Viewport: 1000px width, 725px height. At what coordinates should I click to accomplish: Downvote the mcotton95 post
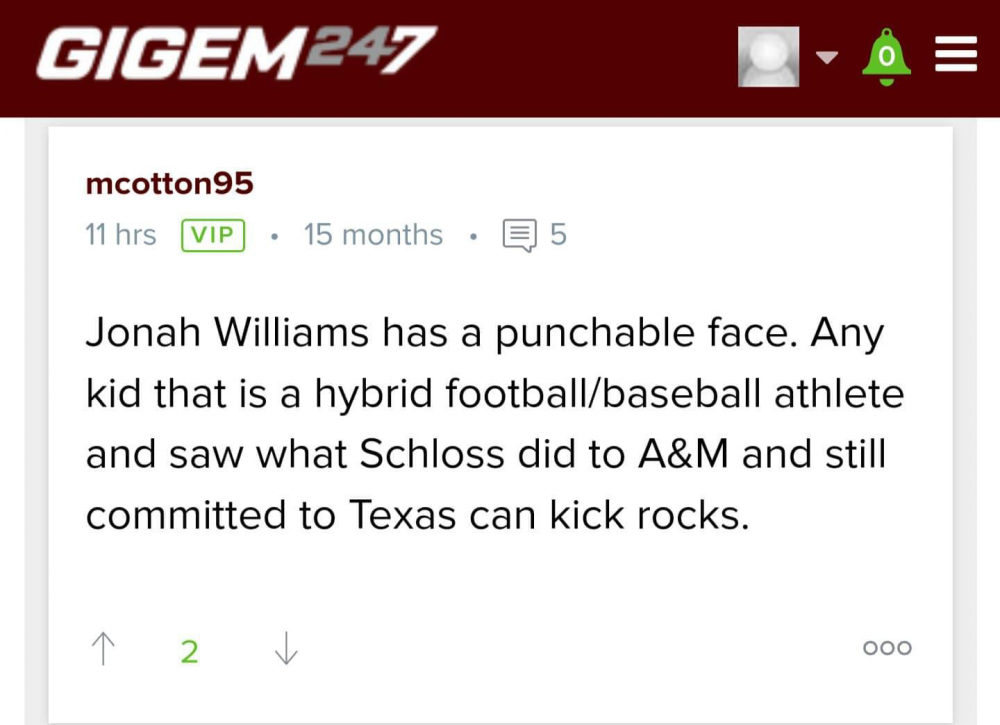click(x=286, y=649)
